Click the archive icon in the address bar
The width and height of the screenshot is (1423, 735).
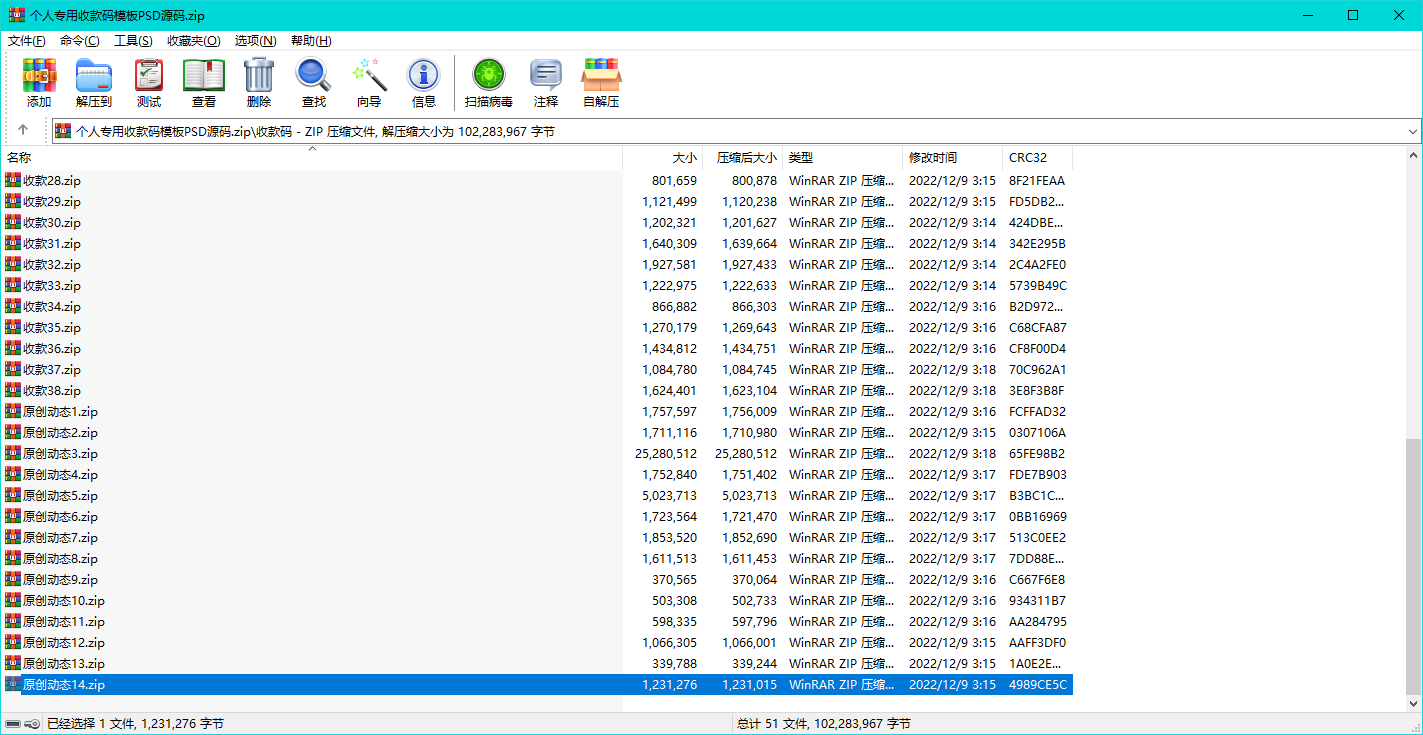click(x=63, y=131)
